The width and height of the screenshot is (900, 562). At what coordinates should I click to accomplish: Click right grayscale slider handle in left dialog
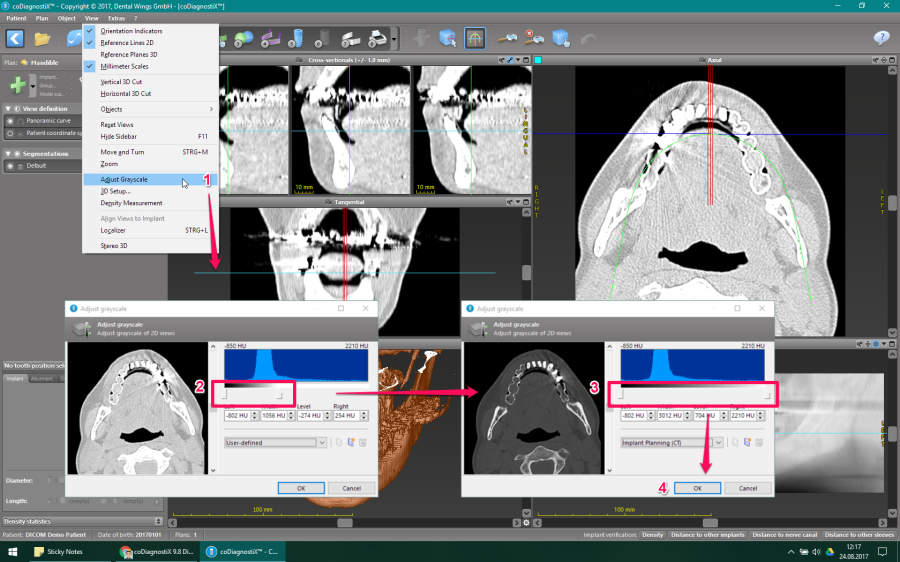coord(280,395)
